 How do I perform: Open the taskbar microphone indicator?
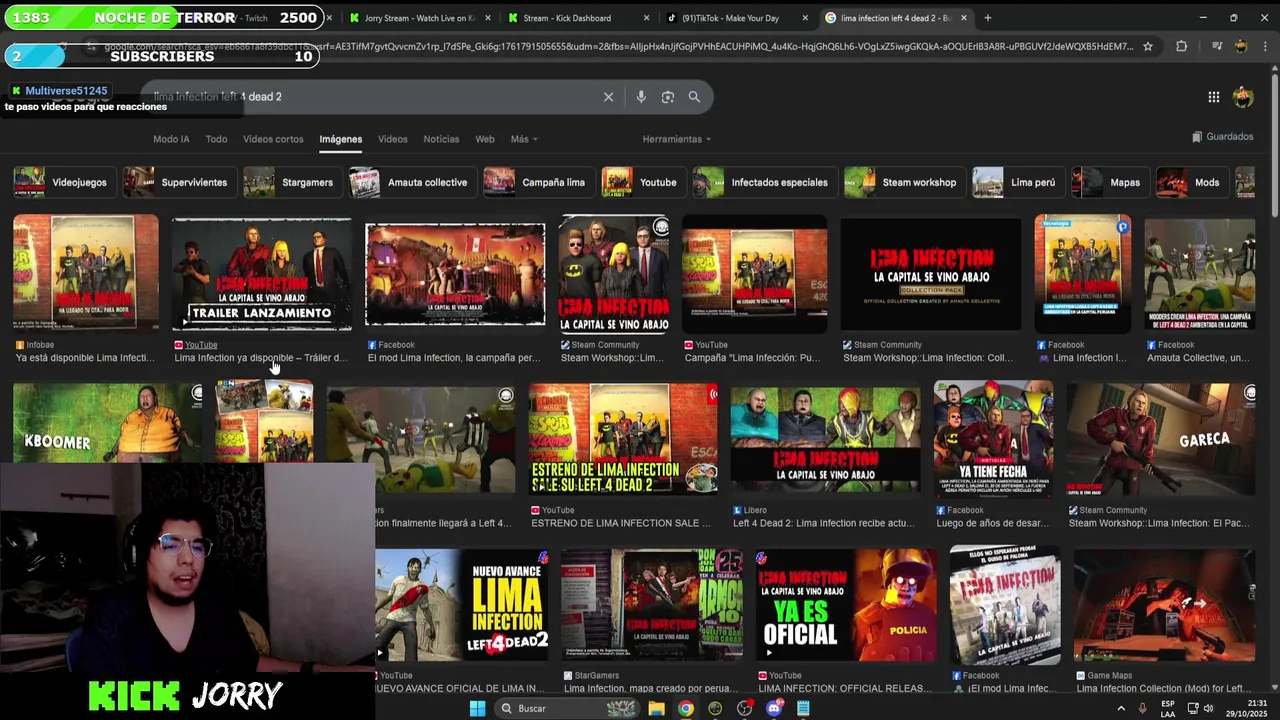click(x=1142, y=708)
